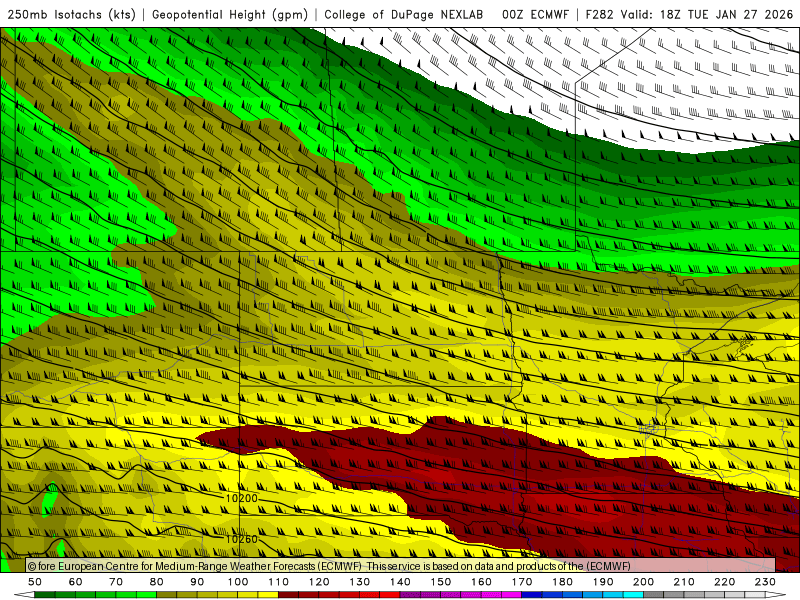Screen dimensions: 800x600
Task: Click the 80 value on the color scale
Action: (x=157, y=582)
